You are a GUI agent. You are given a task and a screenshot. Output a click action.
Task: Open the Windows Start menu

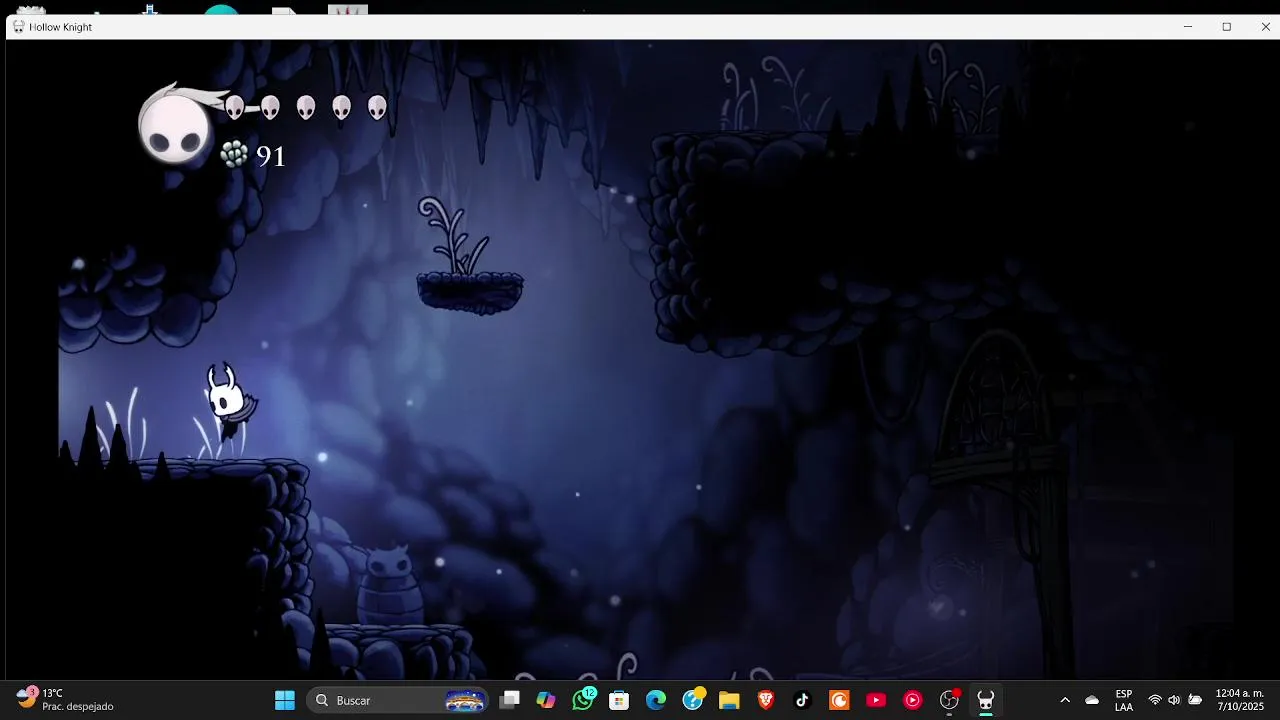click(x=285, y=700)
